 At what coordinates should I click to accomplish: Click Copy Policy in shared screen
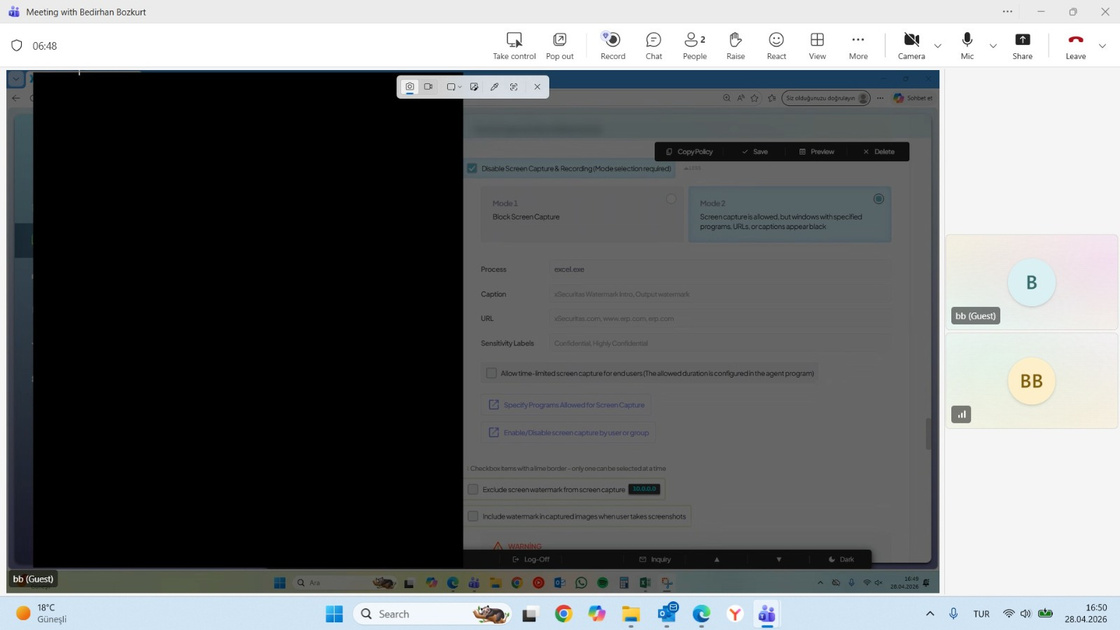[x=689, y=151]
